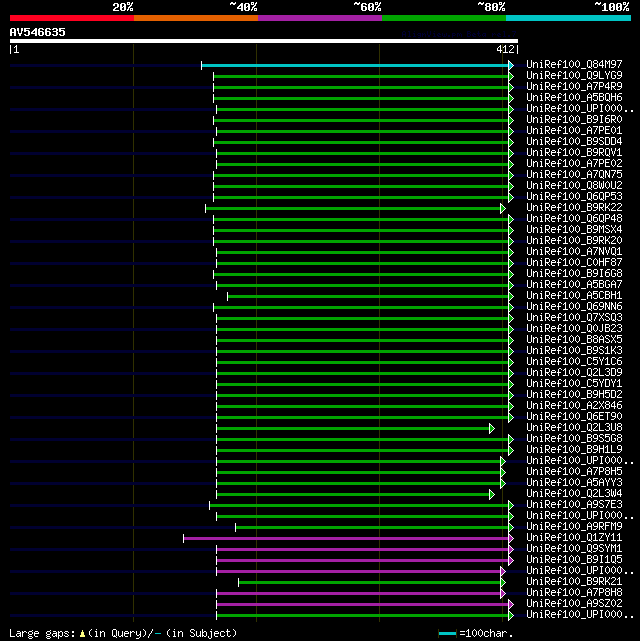Click the UniRef100_B9I1Q5 hit label

574,560
